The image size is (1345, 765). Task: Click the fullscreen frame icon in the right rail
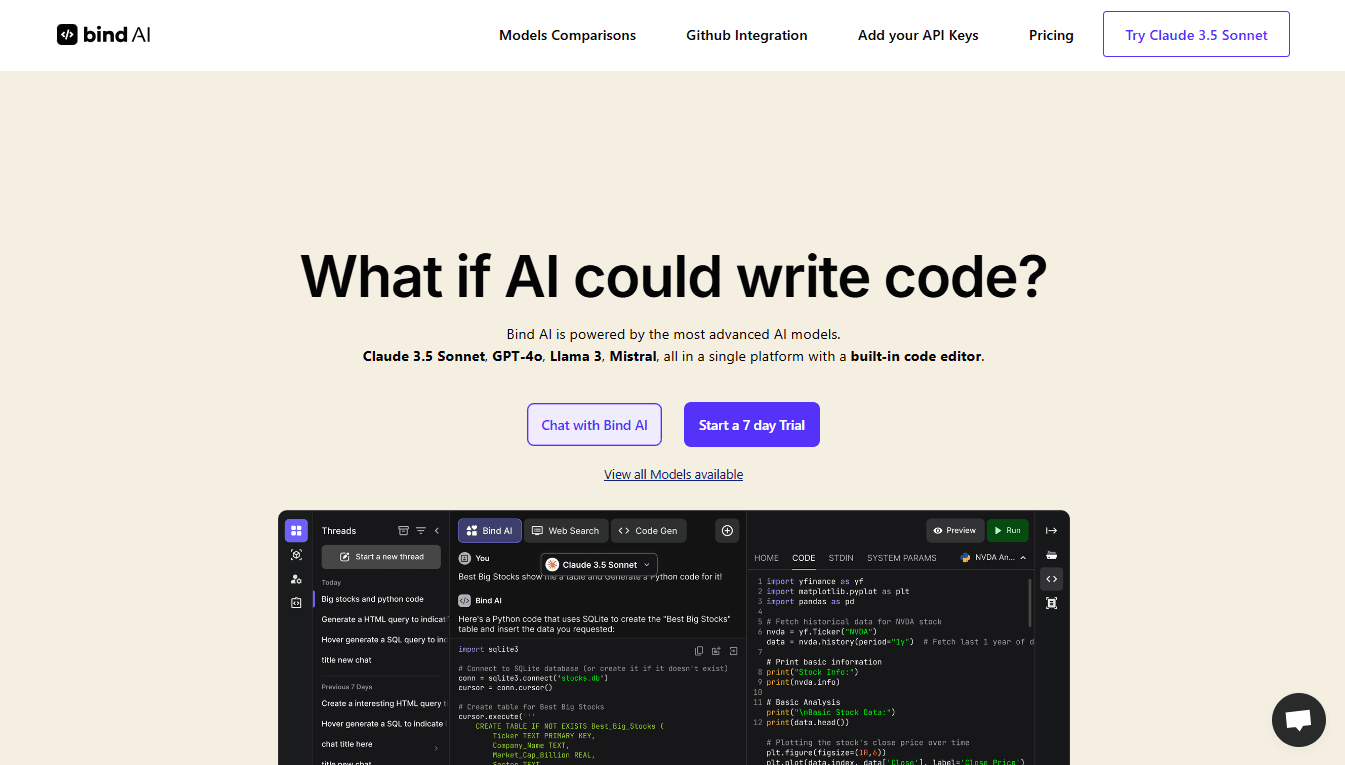1051,603
